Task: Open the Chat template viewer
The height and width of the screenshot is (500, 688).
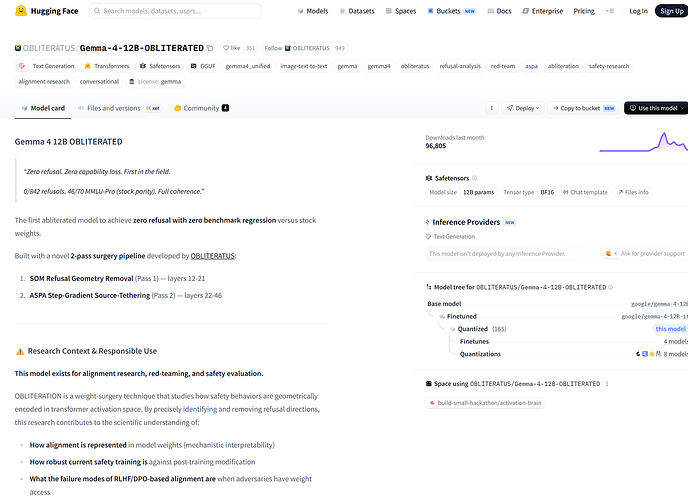Action: (585, 192)
